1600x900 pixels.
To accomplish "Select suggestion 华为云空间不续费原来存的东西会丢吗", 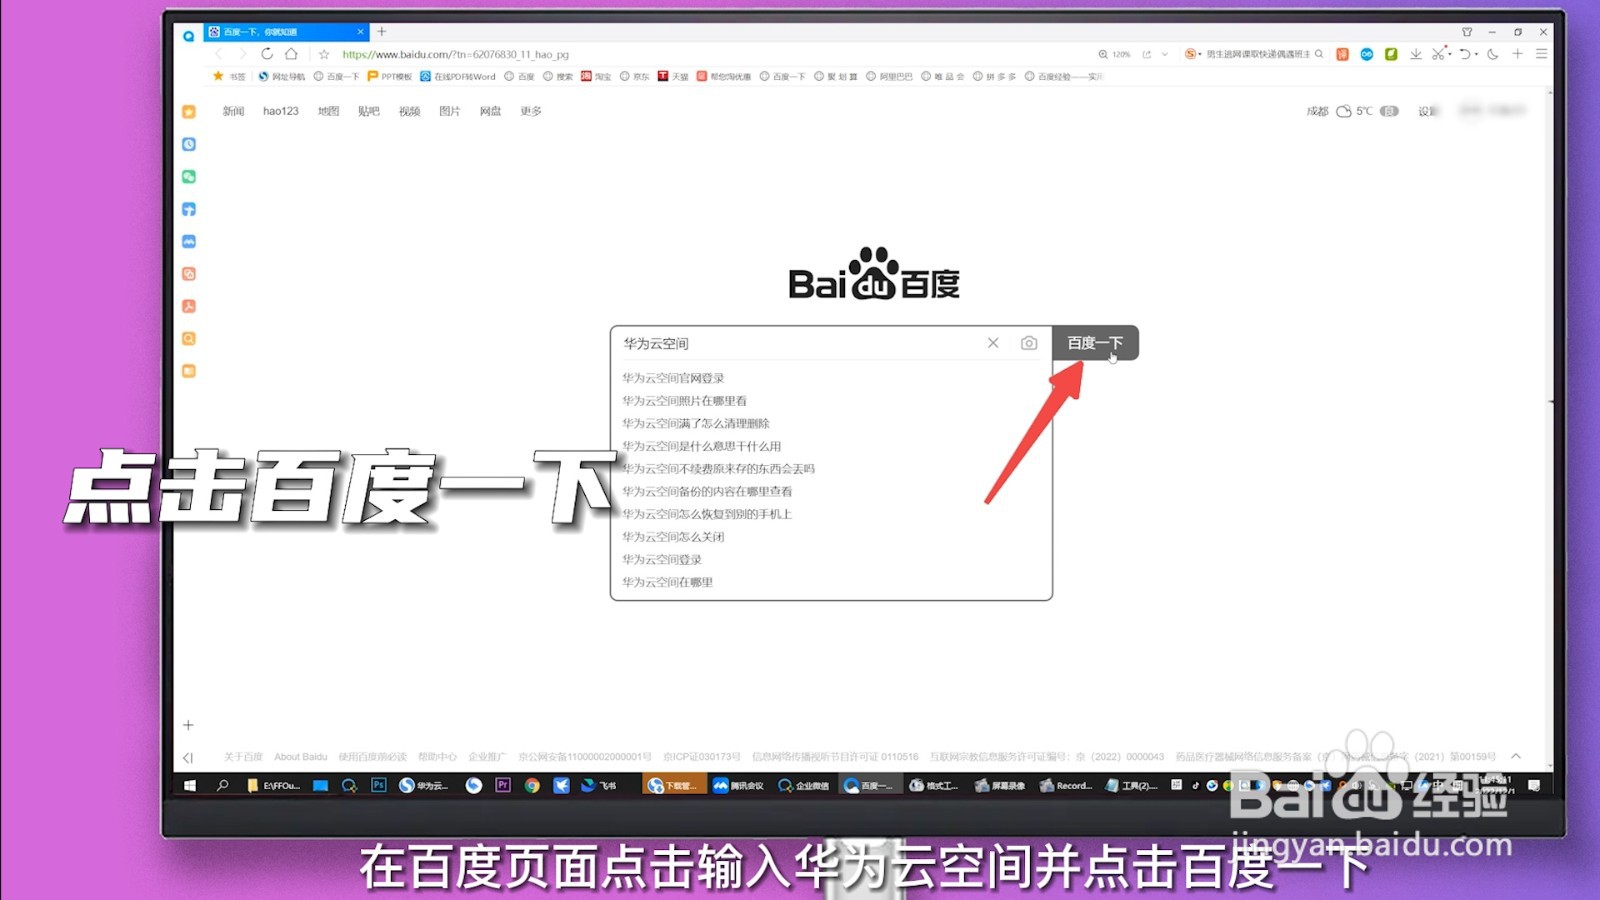I will [x=718, y=469].
